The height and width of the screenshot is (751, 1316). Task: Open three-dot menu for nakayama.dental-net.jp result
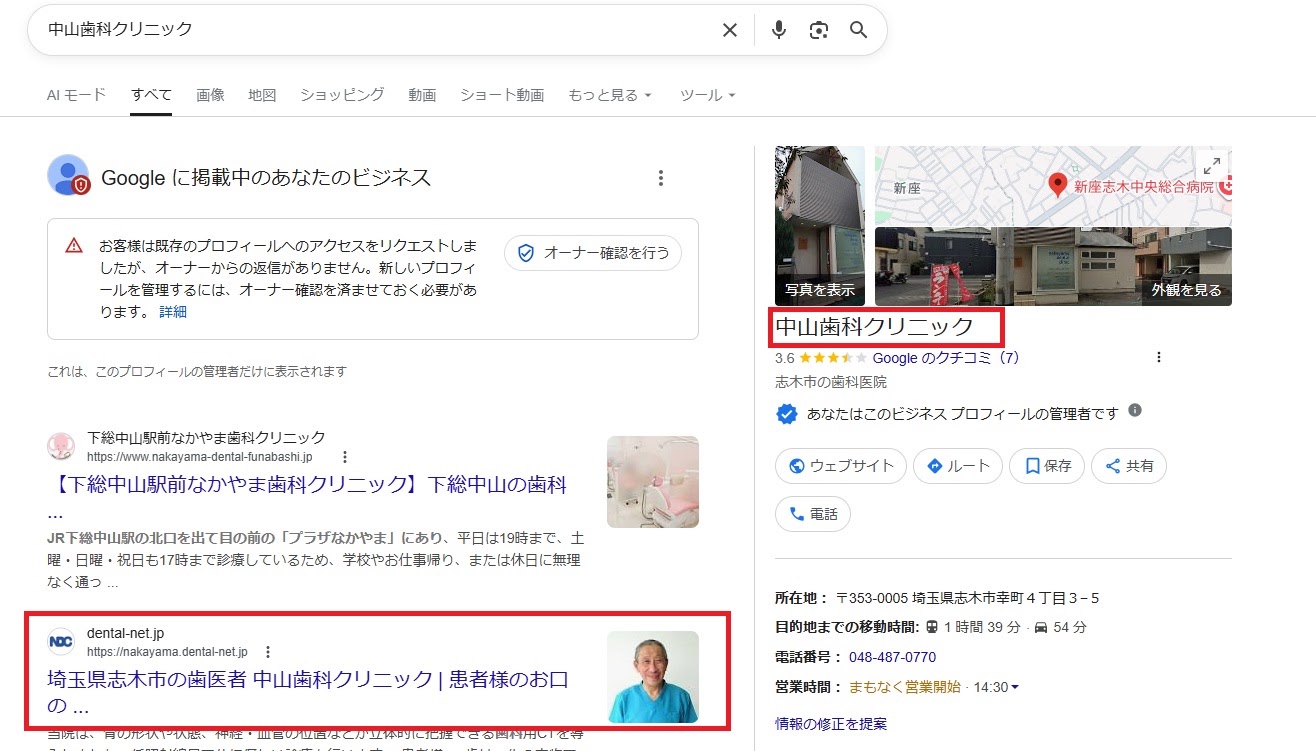(267, 652)
